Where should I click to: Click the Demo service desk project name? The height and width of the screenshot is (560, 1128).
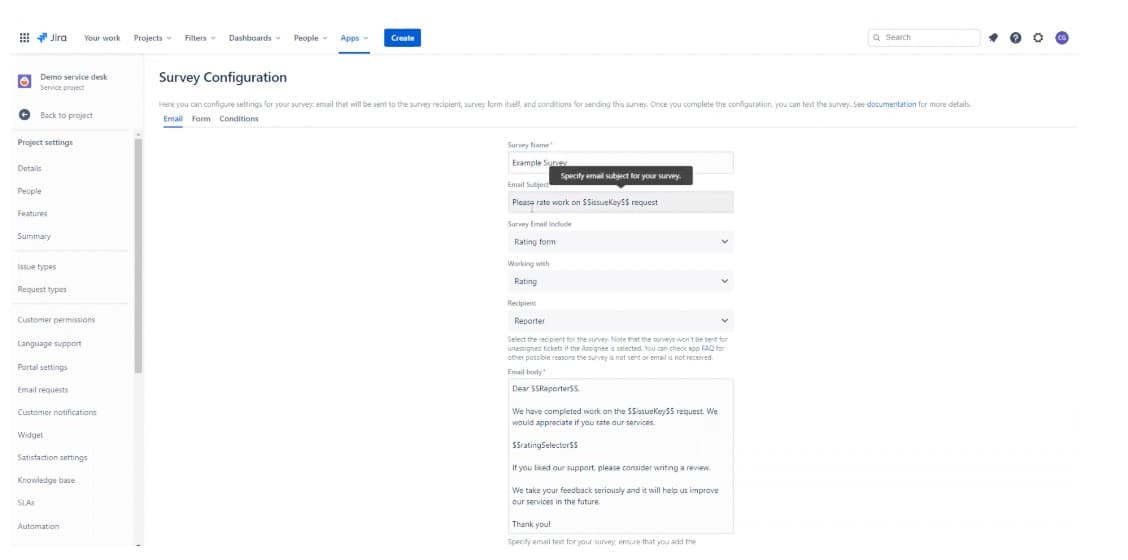point(73,77)
